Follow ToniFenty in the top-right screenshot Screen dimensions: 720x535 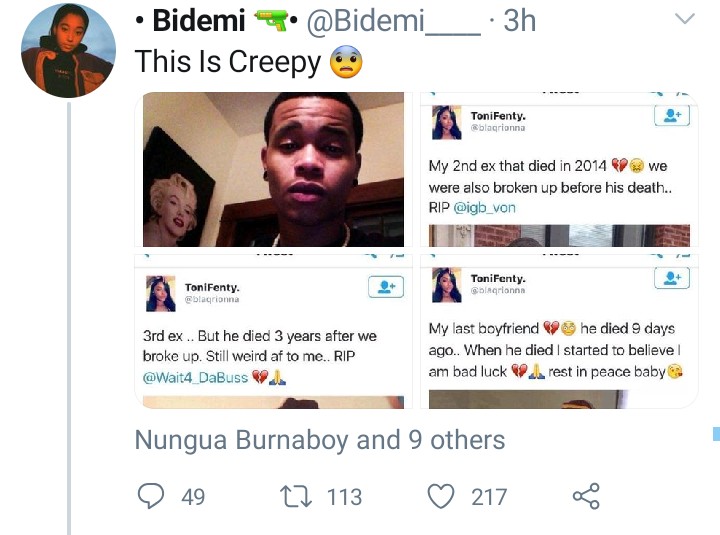(x=672, y=116)
